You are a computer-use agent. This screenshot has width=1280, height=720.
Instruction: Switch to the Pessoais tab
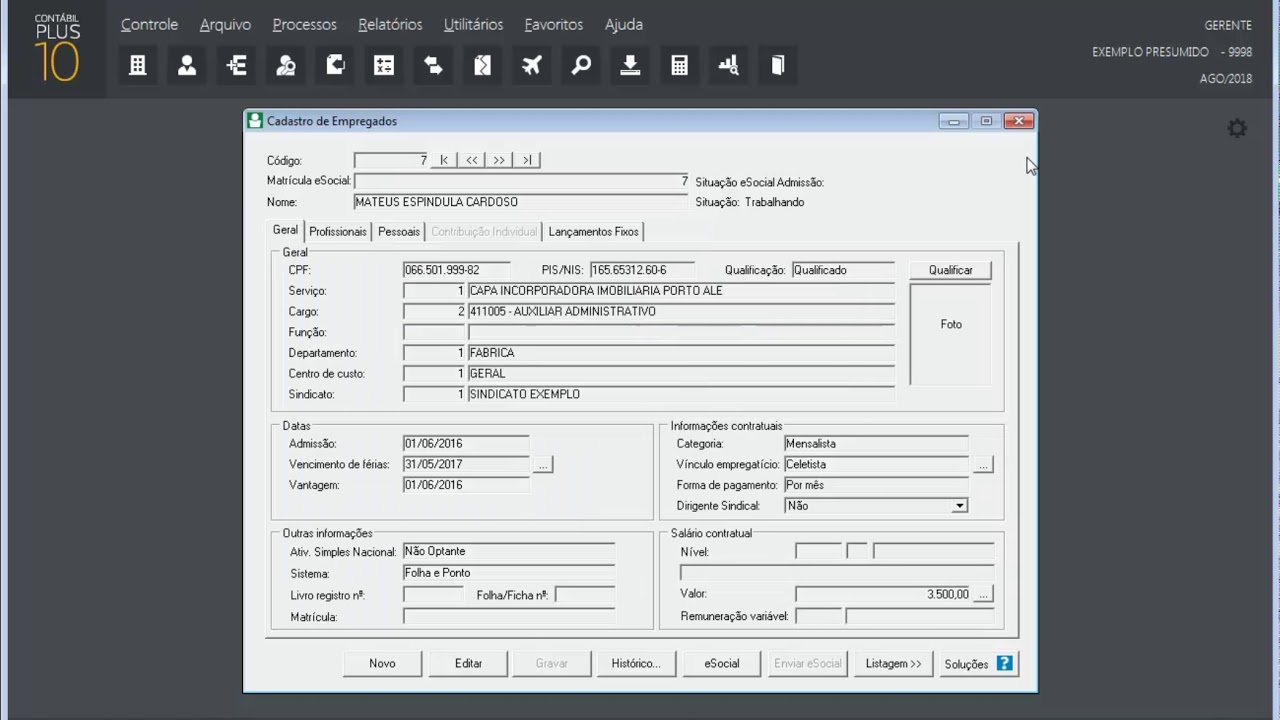(399, 232)
